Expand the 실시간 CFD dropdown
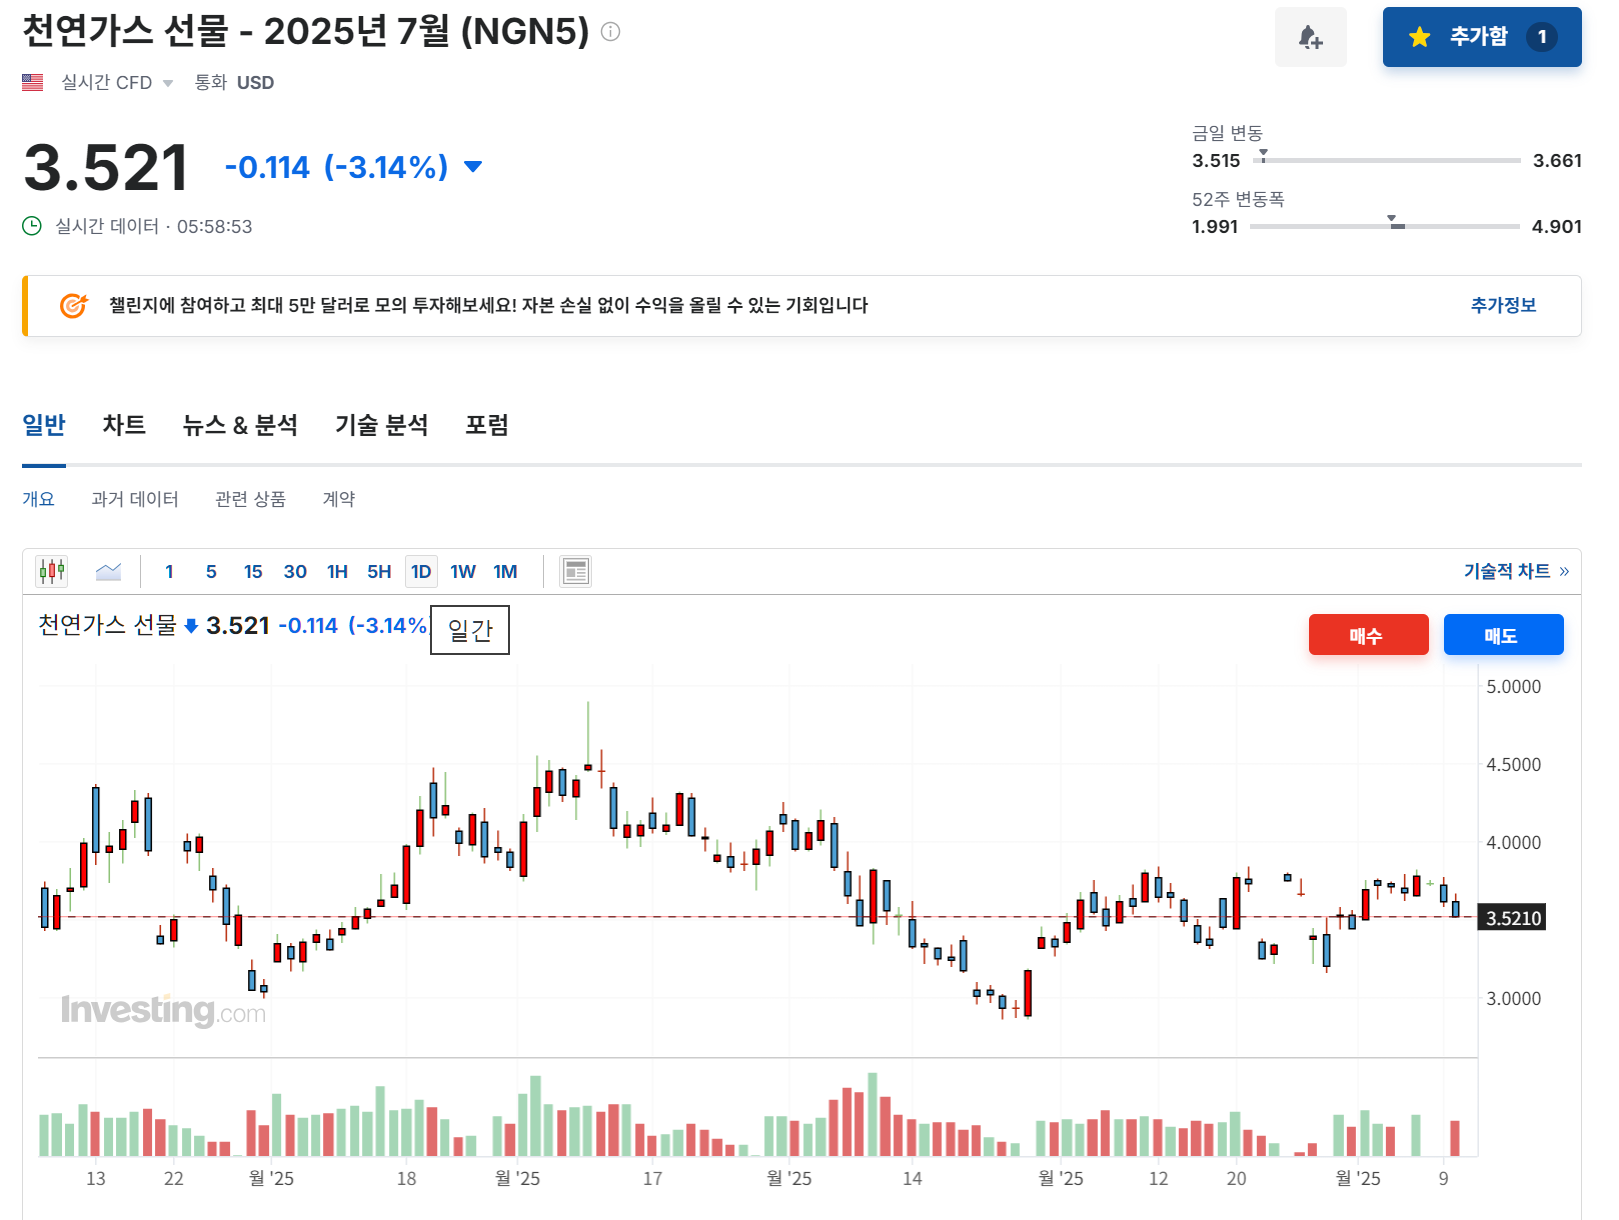 (168, 83)
